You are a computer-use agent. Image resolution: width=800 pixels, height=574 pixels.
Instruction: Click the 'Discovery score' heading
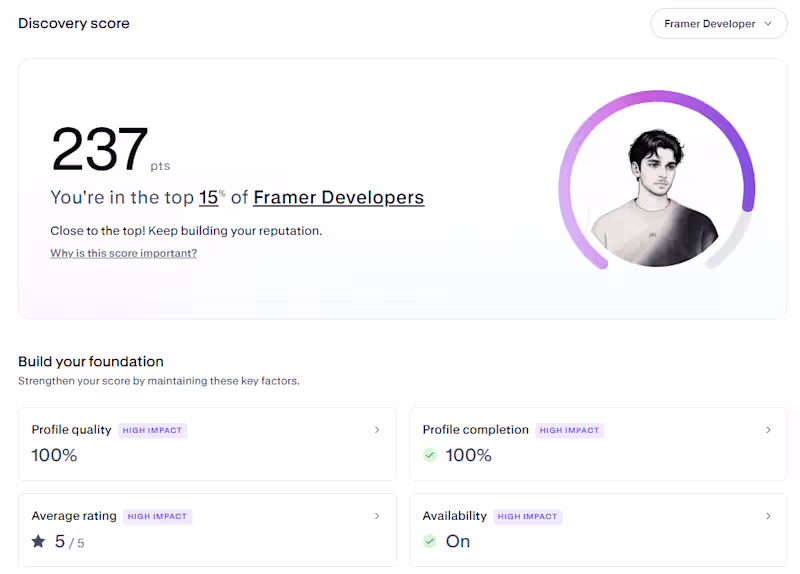pyautogui.click(x=74, y=23)
